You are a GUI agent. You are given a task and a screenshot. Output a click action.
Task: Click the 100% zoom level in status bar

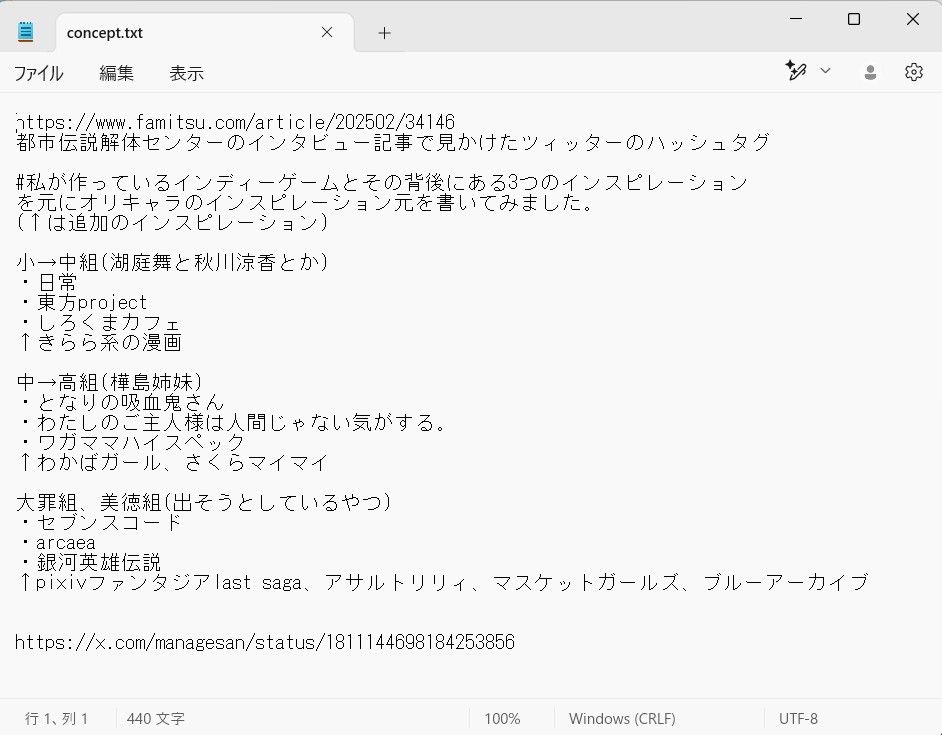[x=502, y=719]
